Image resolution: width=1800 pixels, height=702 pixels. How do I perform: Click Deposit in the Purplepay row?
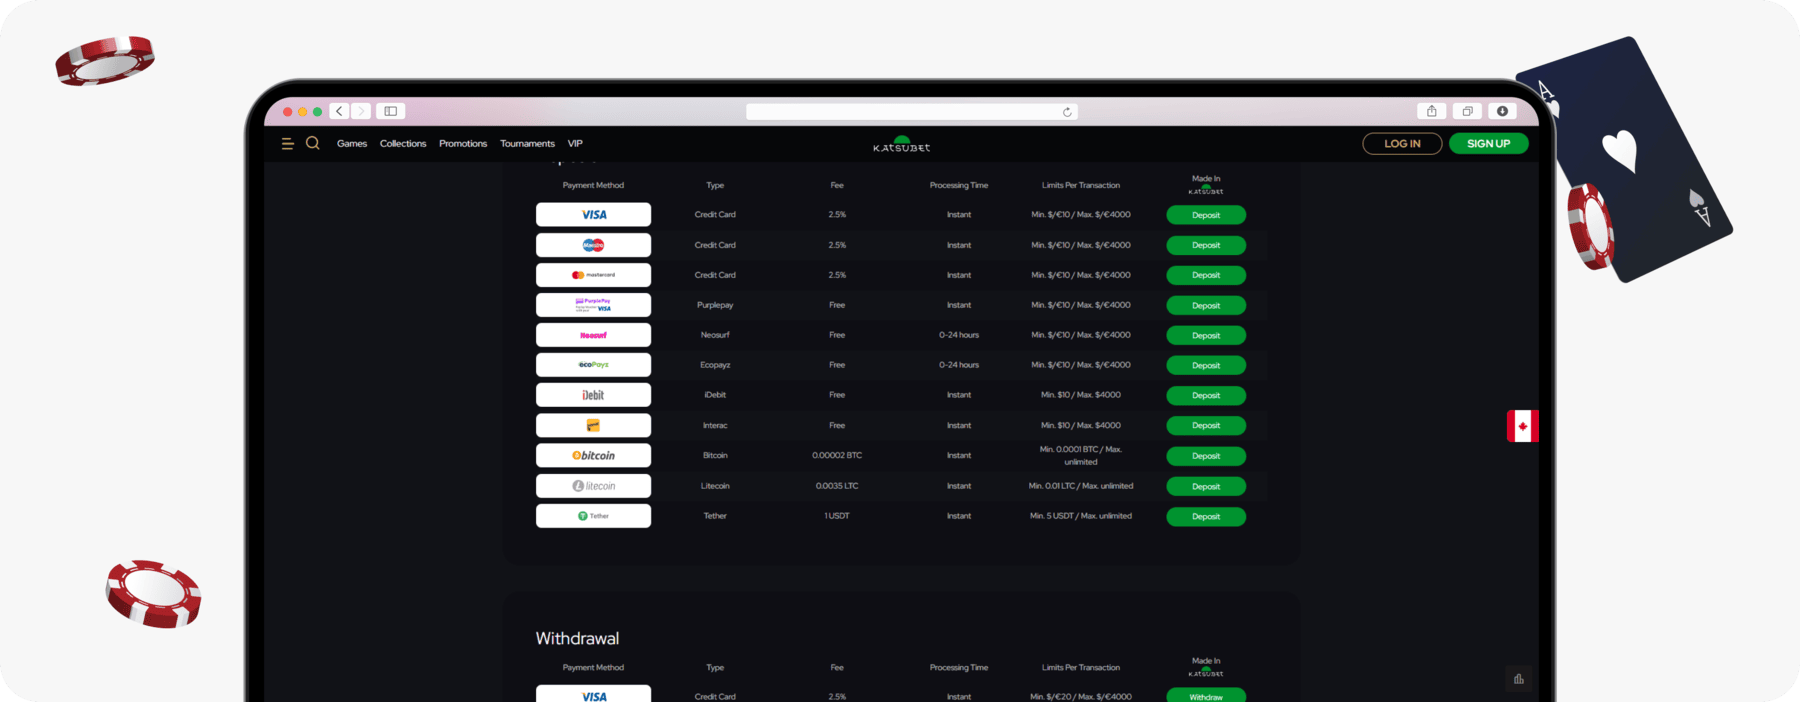[x=1206, y=305]
